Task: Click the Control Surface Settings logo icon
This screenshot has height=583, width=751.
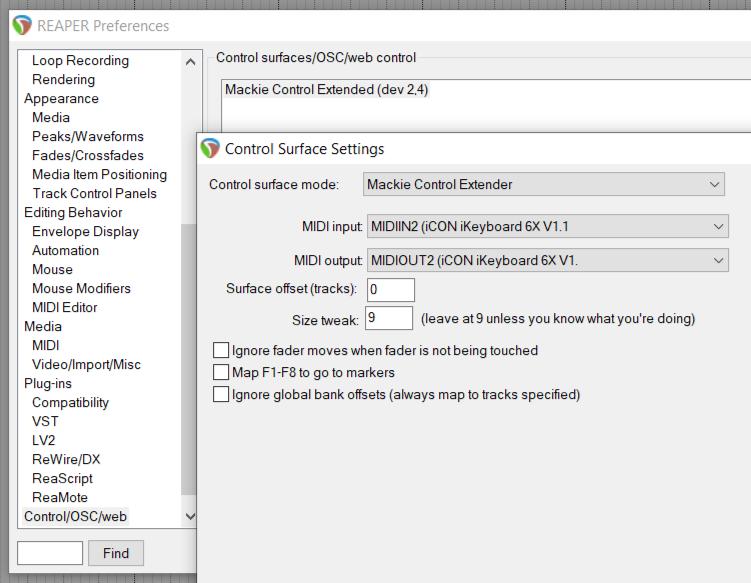Action: [210, 149]
